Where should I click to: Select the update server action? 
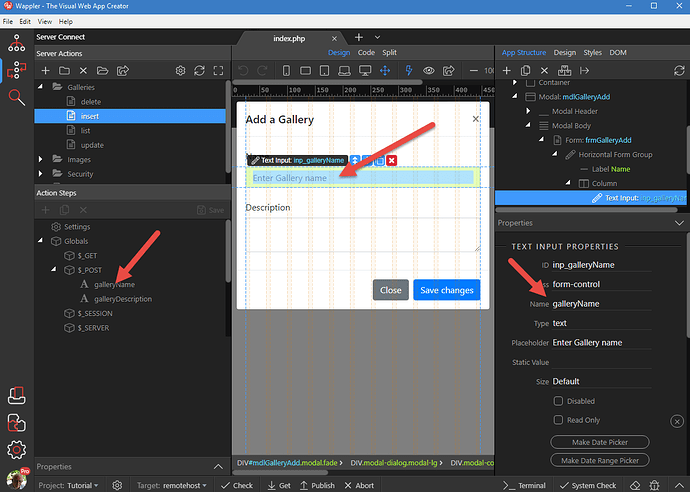point(92,145)
